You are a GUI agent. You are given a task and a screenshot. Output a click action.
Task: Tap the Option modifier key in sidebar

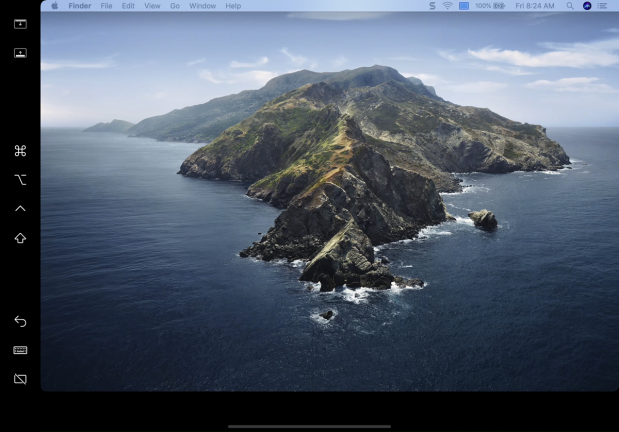[x=20, y=180]
